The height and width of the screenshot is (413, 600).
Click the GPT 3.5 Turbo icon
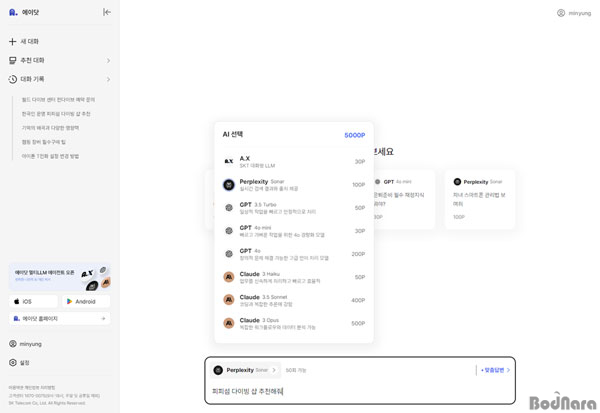(229, 208)
